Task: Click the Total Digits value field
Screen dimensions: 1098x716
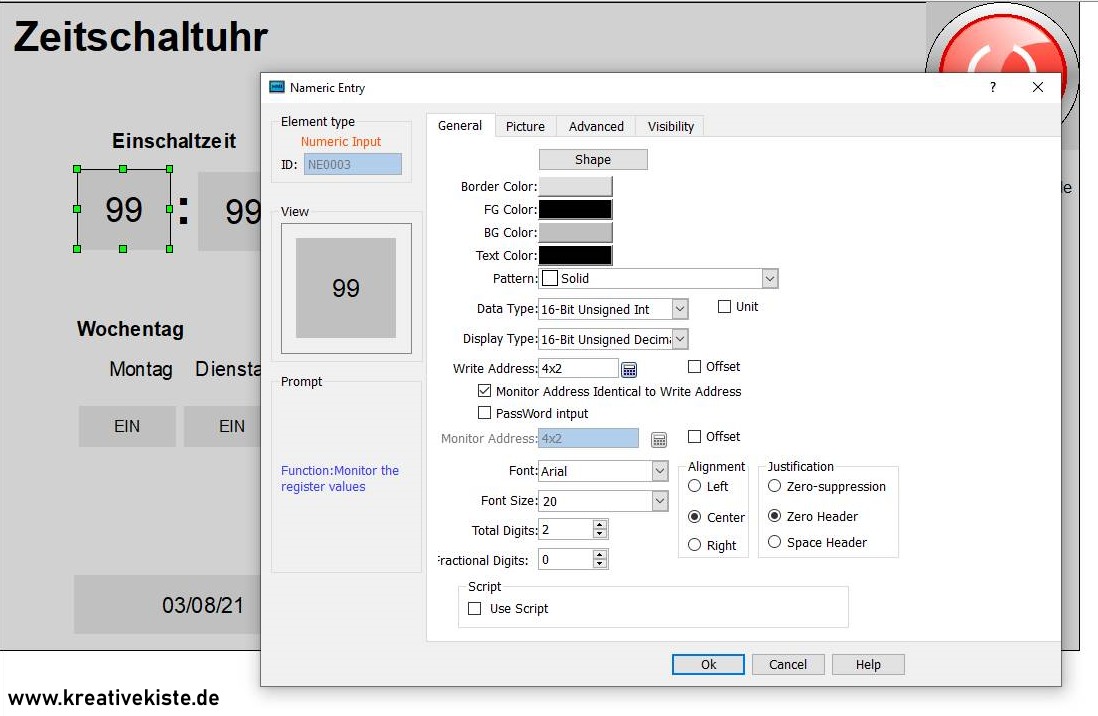Action: pyautogui.click(x=565, y=530)
